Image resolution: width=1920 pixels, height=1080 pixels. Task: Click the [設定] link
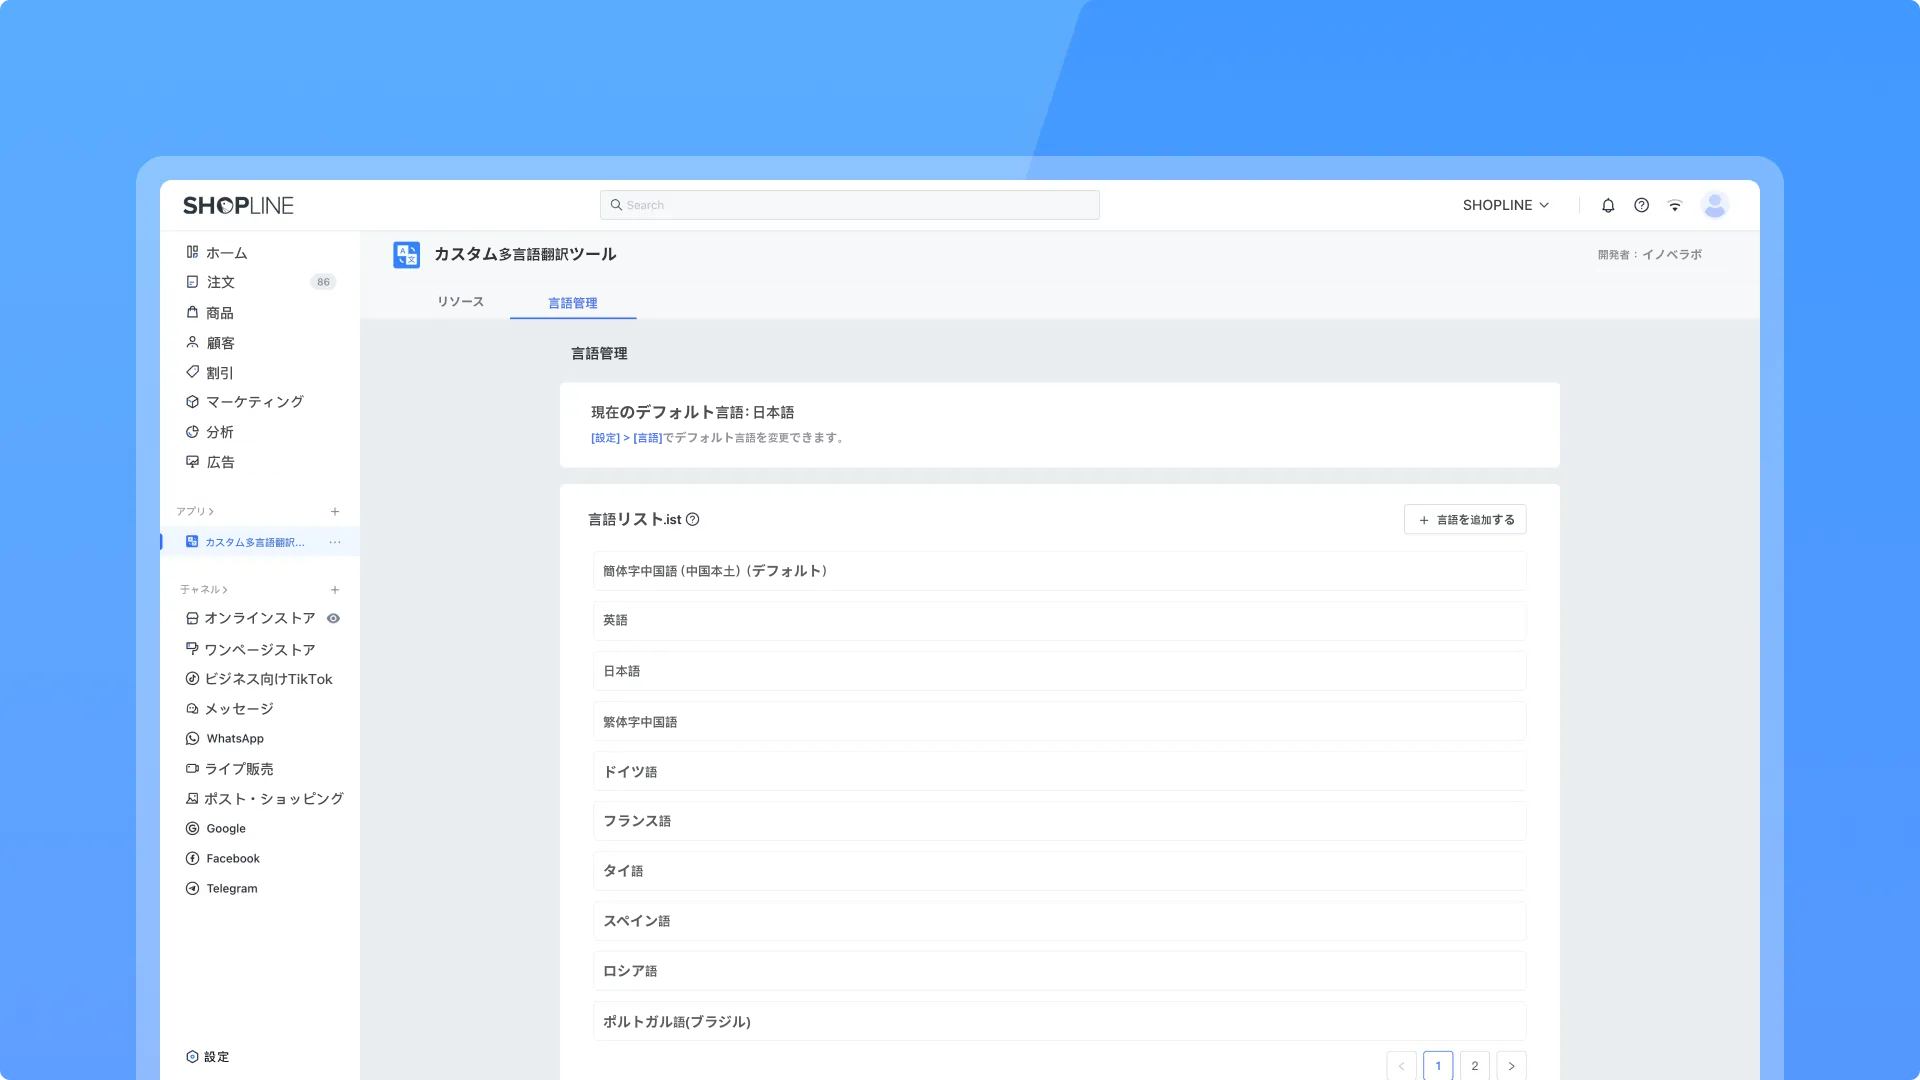(x=606, y=438)
